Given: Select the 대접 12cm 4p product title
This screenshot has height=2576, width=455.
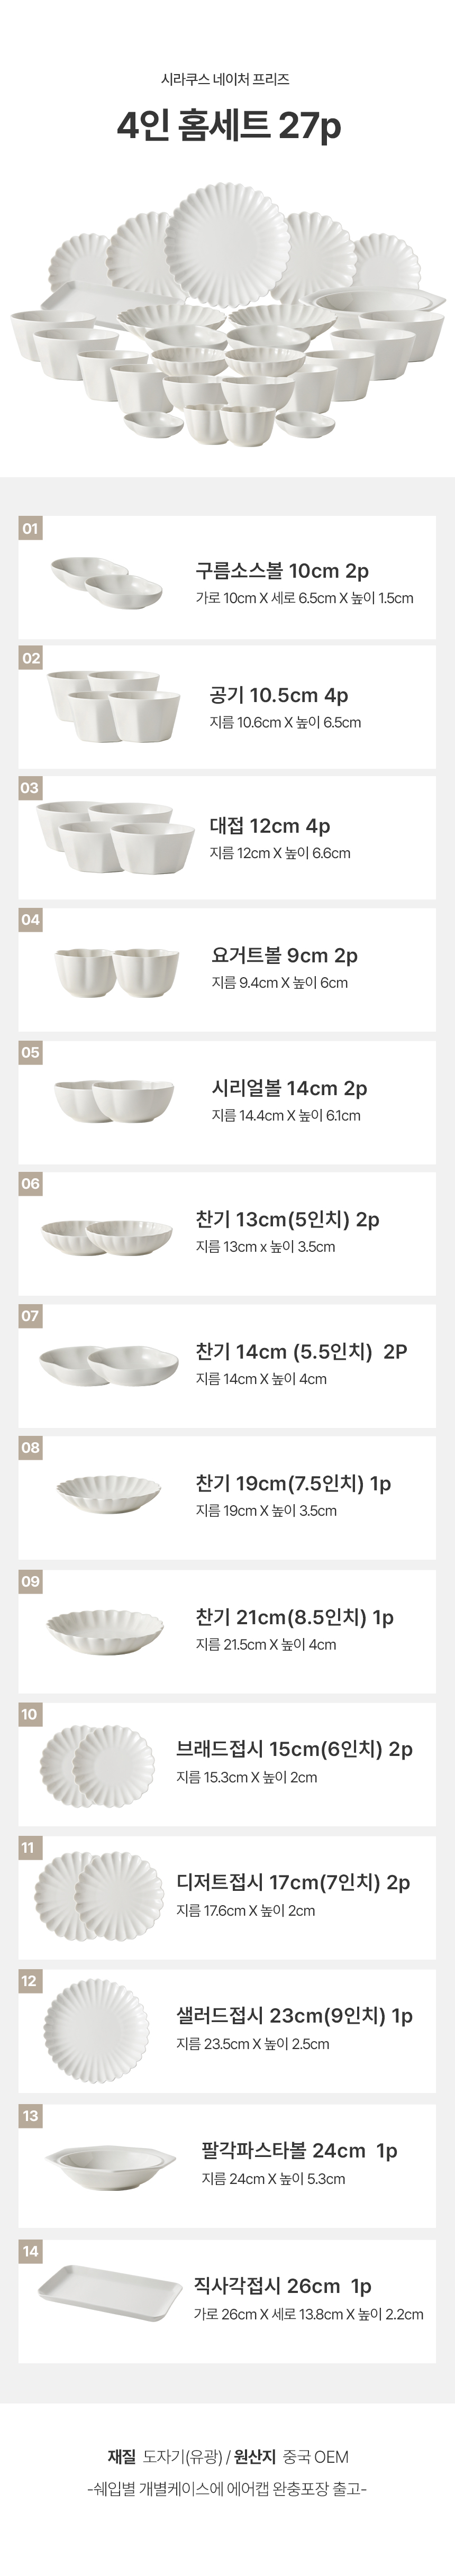Looking at the screenshot, I should point(269,826).
